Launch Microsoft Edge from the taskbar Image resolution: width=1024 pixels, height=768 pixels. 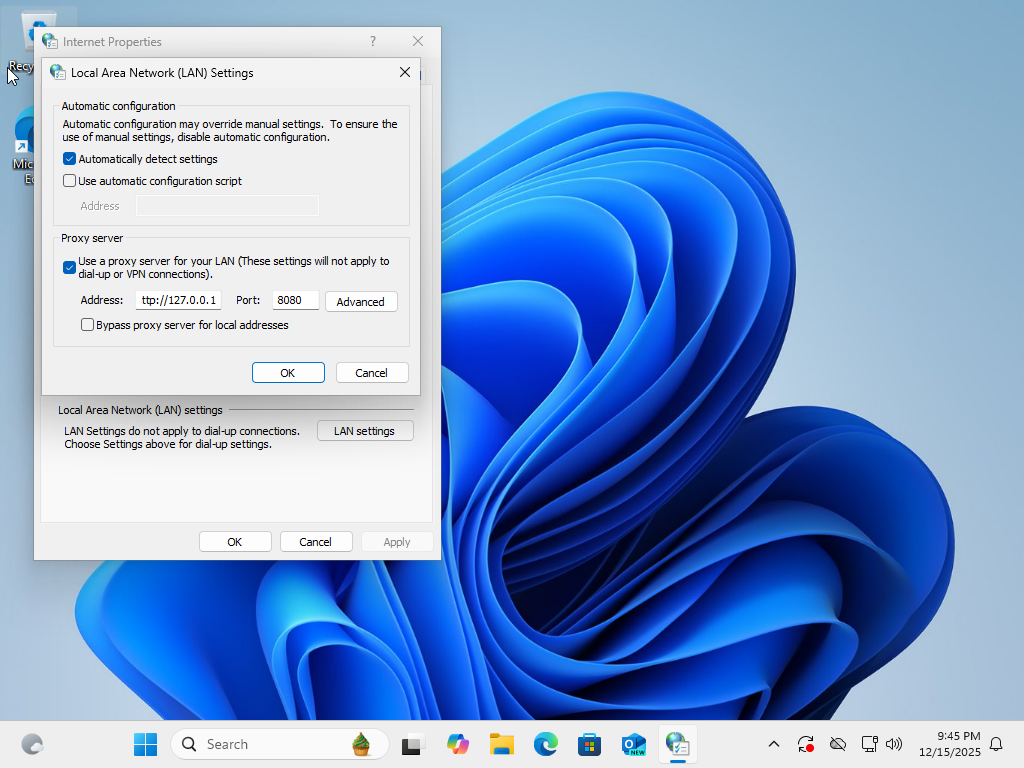[546, 744]
